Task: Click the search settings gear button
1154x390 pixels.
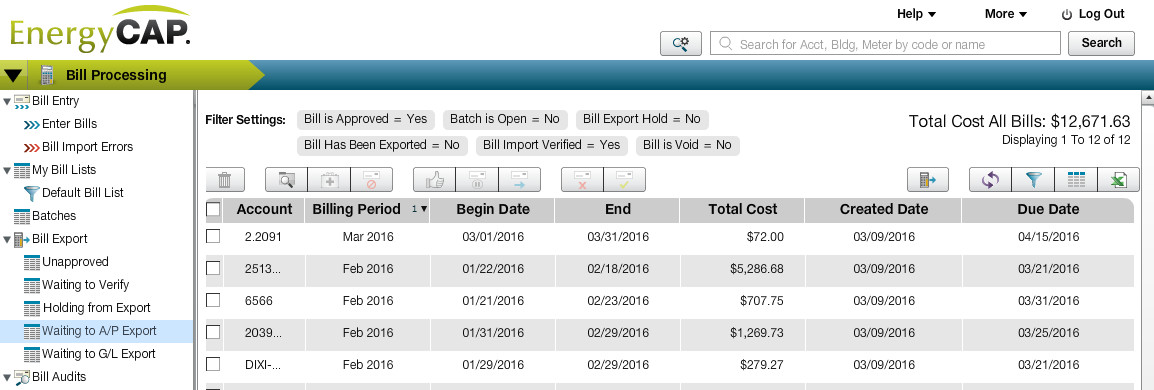Action: 681,43
